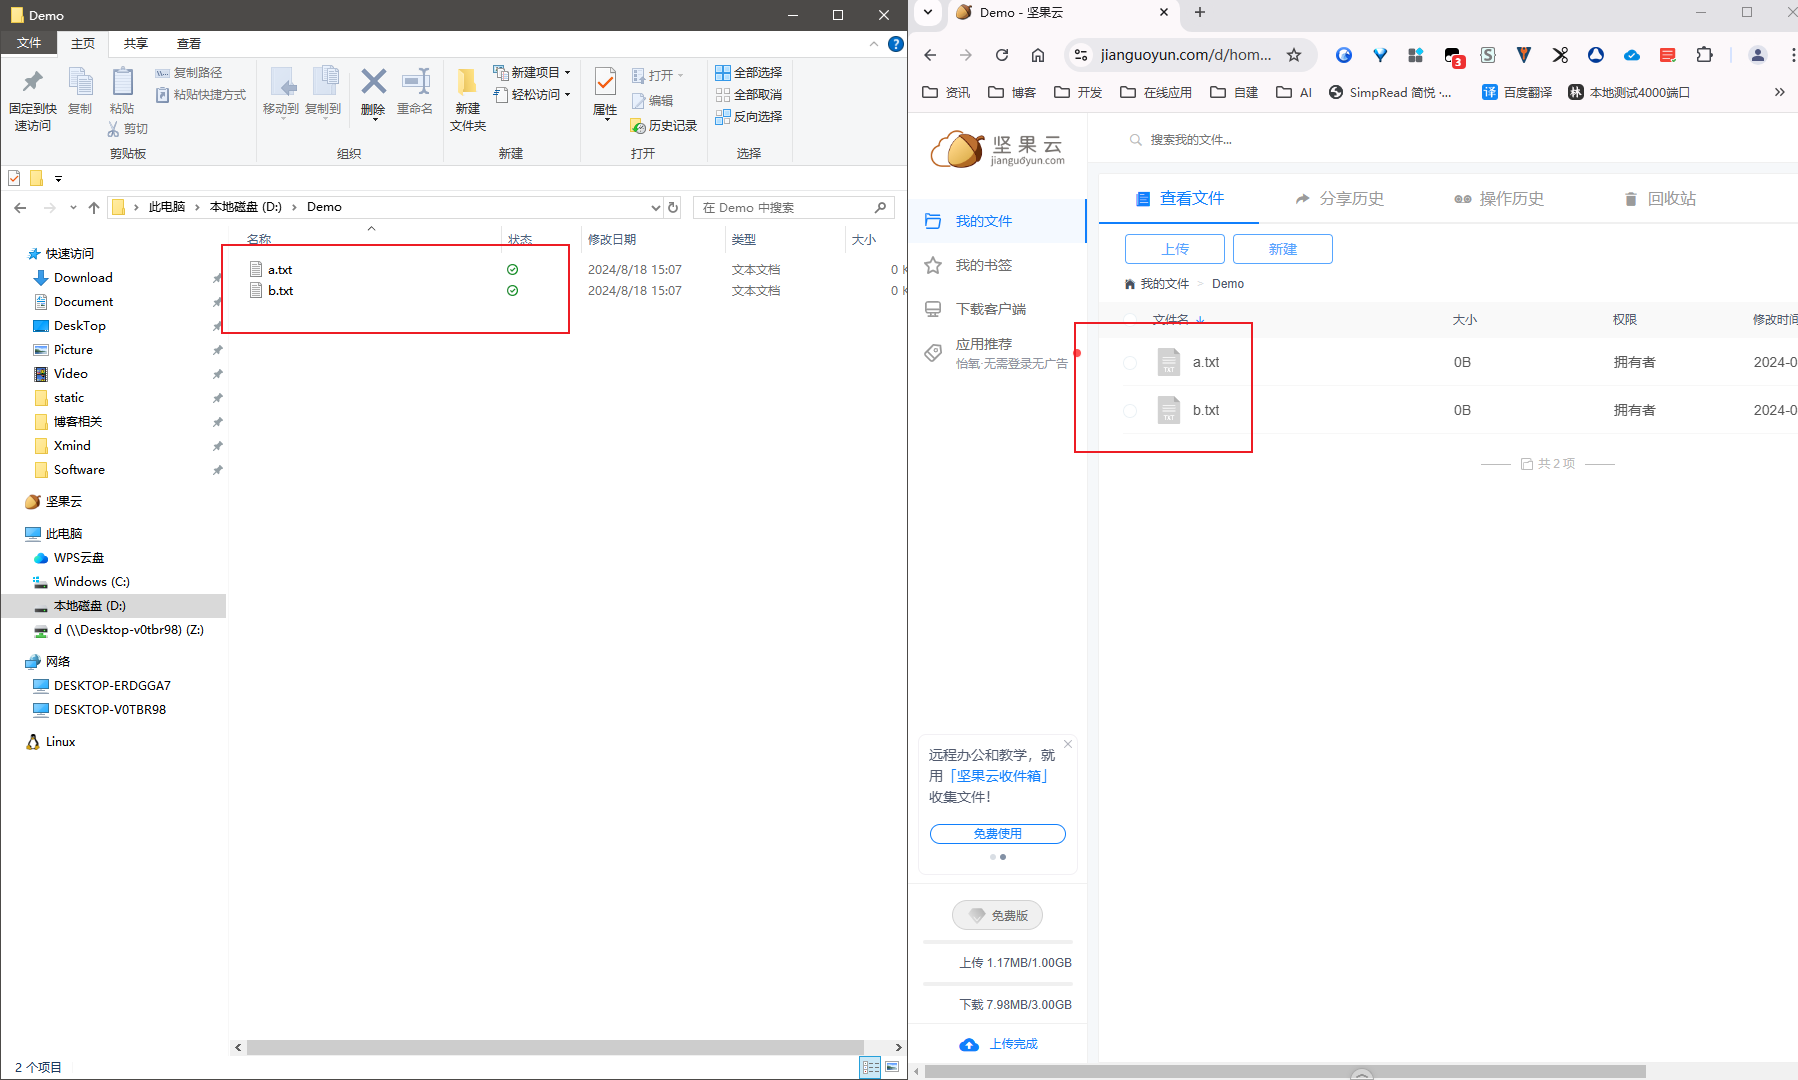This screenshot has height=1080, width=1798.
Task: Sort by the Date modified (修改日期) column
Action: click(x=612, y=239)
